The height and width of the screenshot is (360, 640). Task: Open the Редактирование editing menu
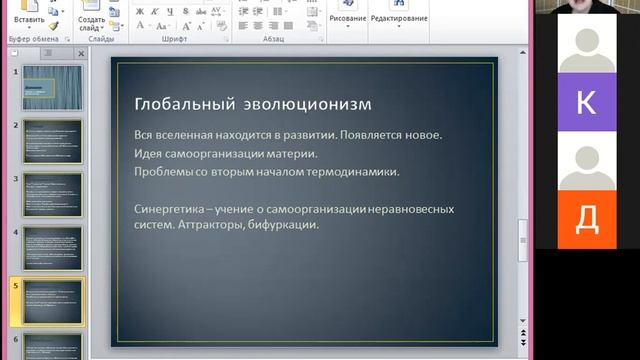399,16
